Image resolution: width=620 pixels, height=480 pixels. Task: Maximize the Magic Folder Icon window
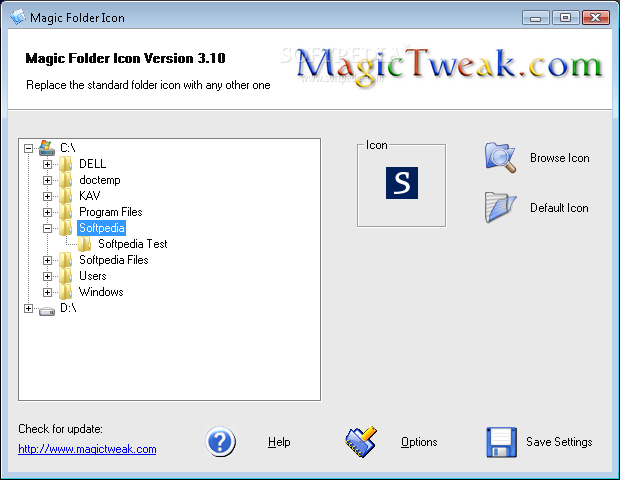565,18
